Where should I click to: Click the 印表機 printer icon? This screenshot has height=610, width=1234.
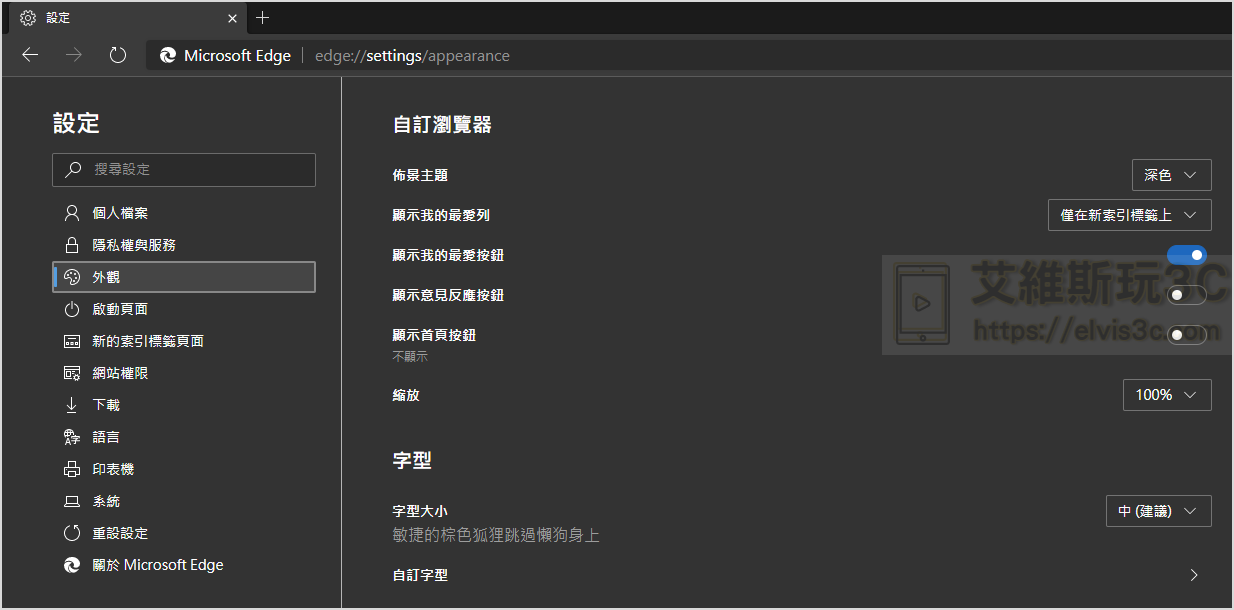[71, 469]
